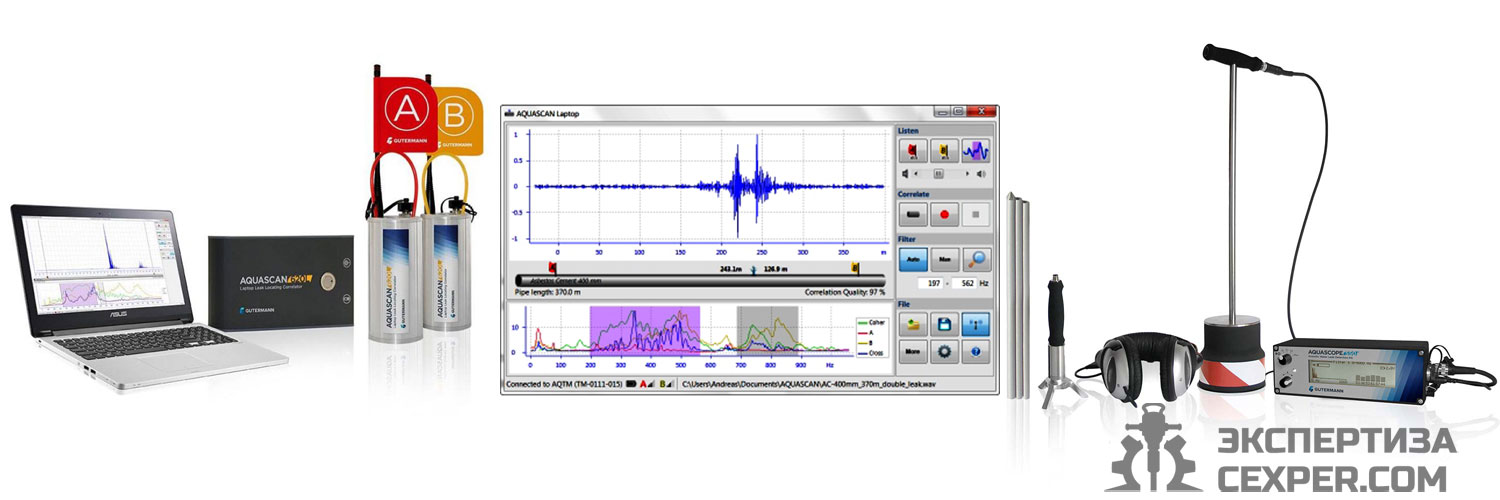The width and height of the screenshot is (1500, 500).
Task: Save recording with the floppy disk icon
Action: click(x=944, y=324)
